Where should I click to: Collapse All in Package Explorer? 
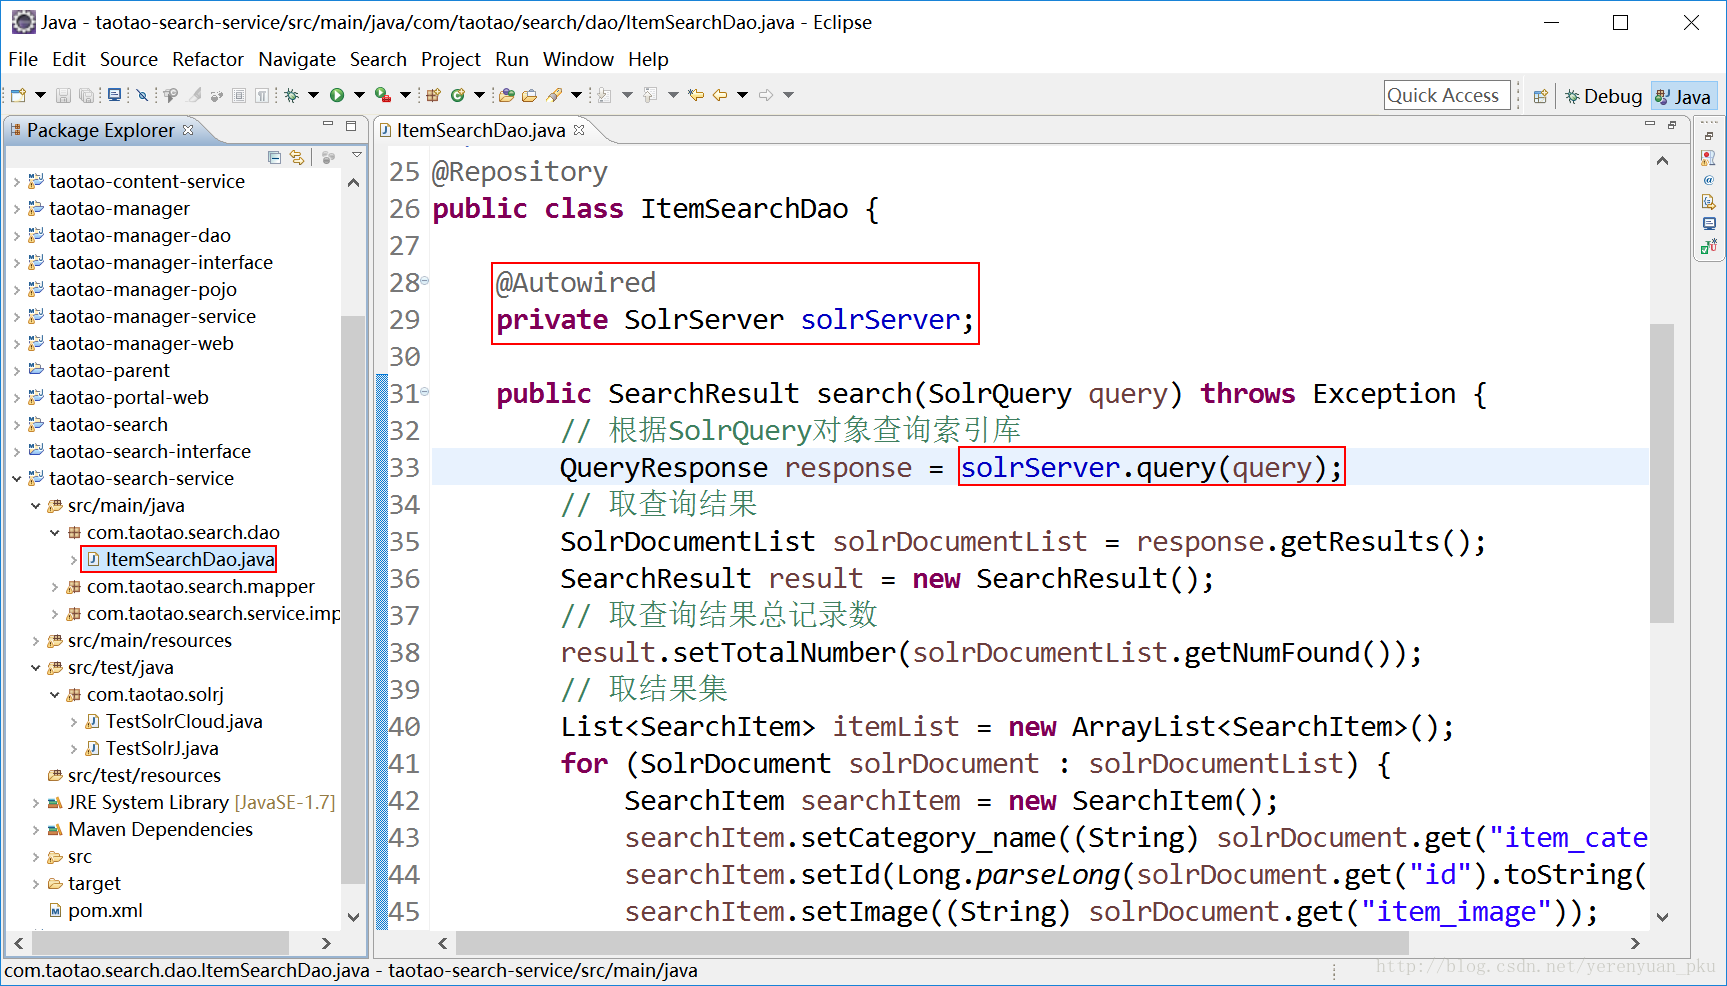(275, 157)
